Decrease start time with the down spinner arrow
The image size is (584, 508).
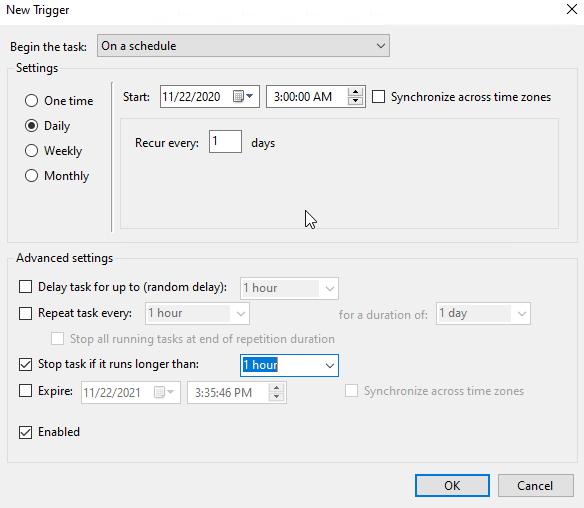pyautogui.click(x=355, y=101)
